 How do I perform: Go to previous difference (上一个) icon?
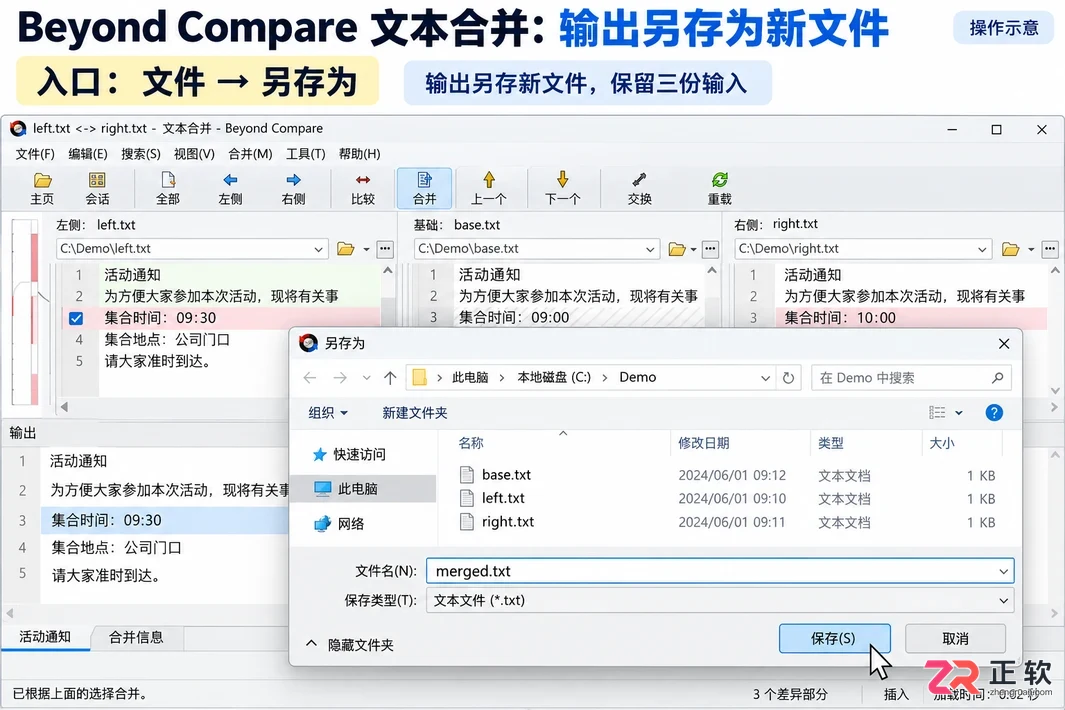489,188
